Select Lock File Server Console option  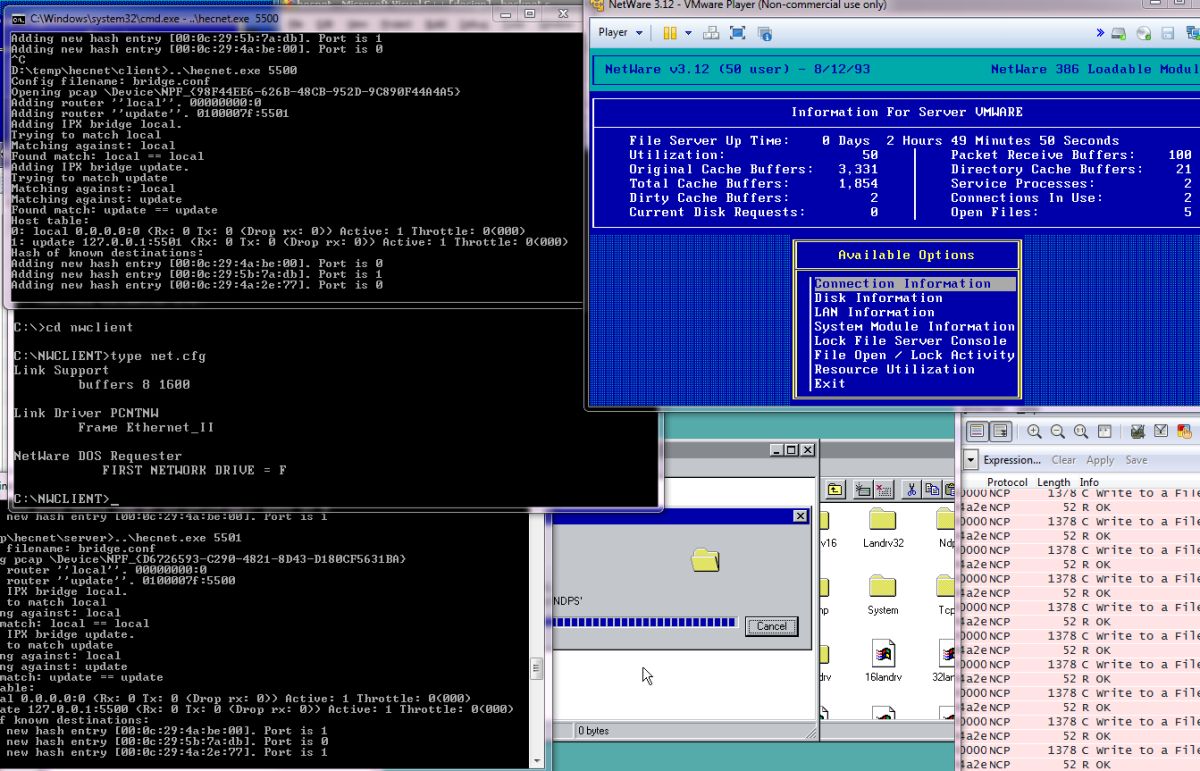point(910,341)
